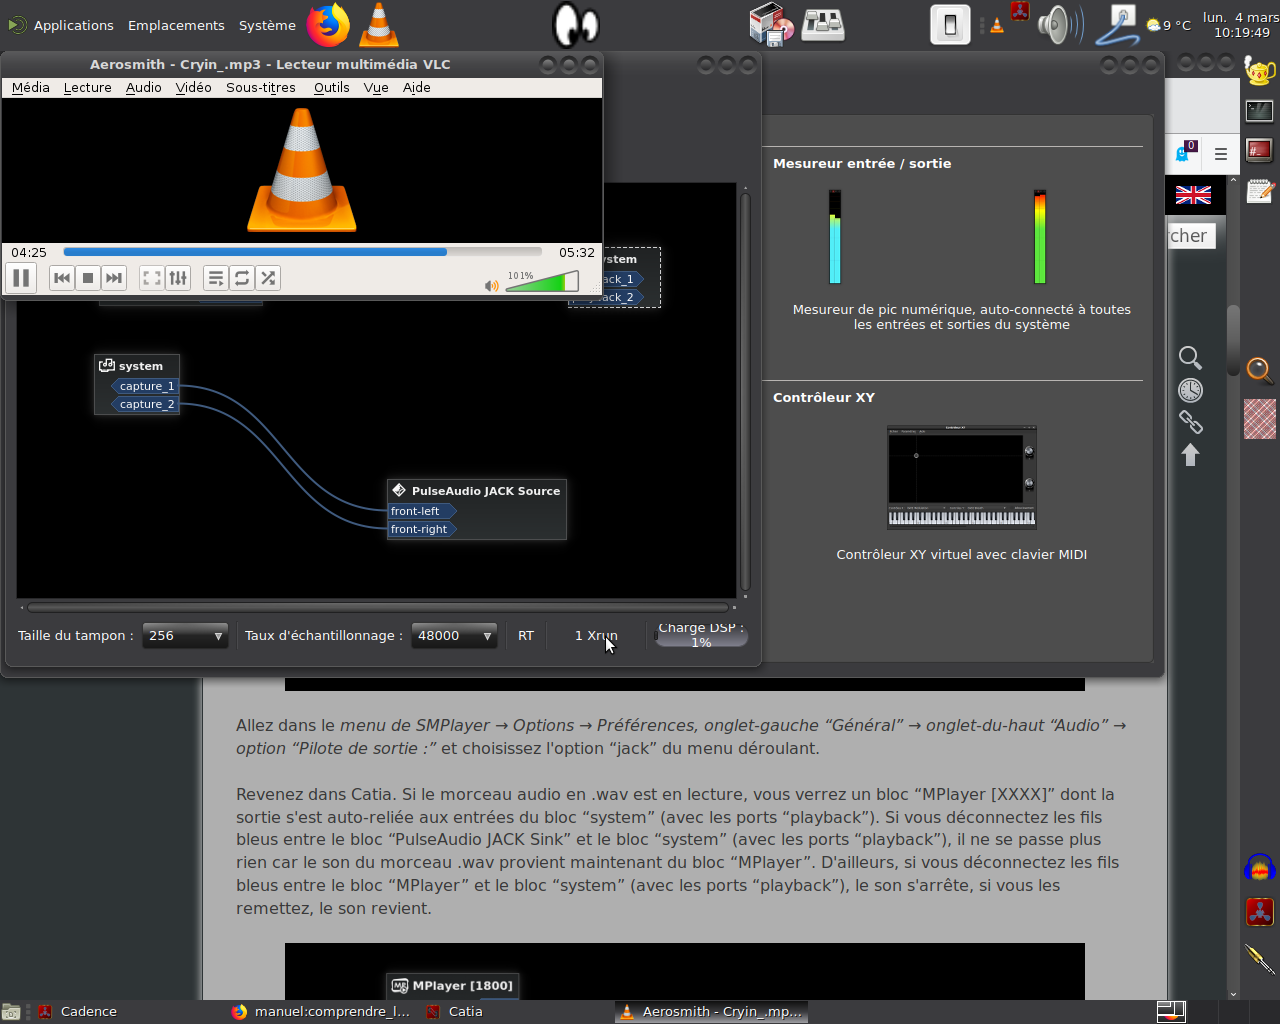Skip to next track in VLC

[114, 278]
